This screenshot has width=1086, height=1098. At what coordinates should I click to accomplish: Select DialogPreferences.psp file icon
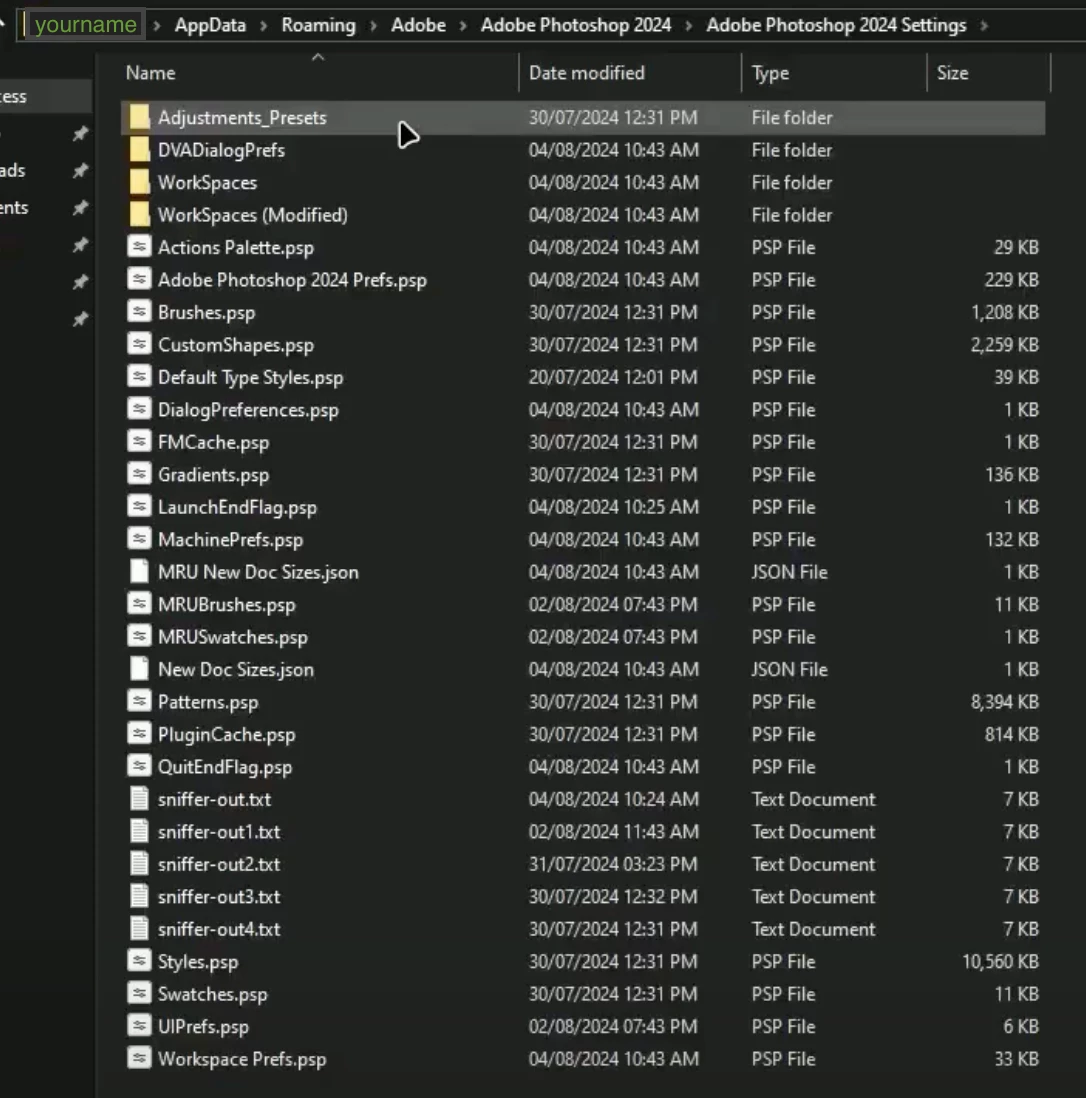coord(139,409)
